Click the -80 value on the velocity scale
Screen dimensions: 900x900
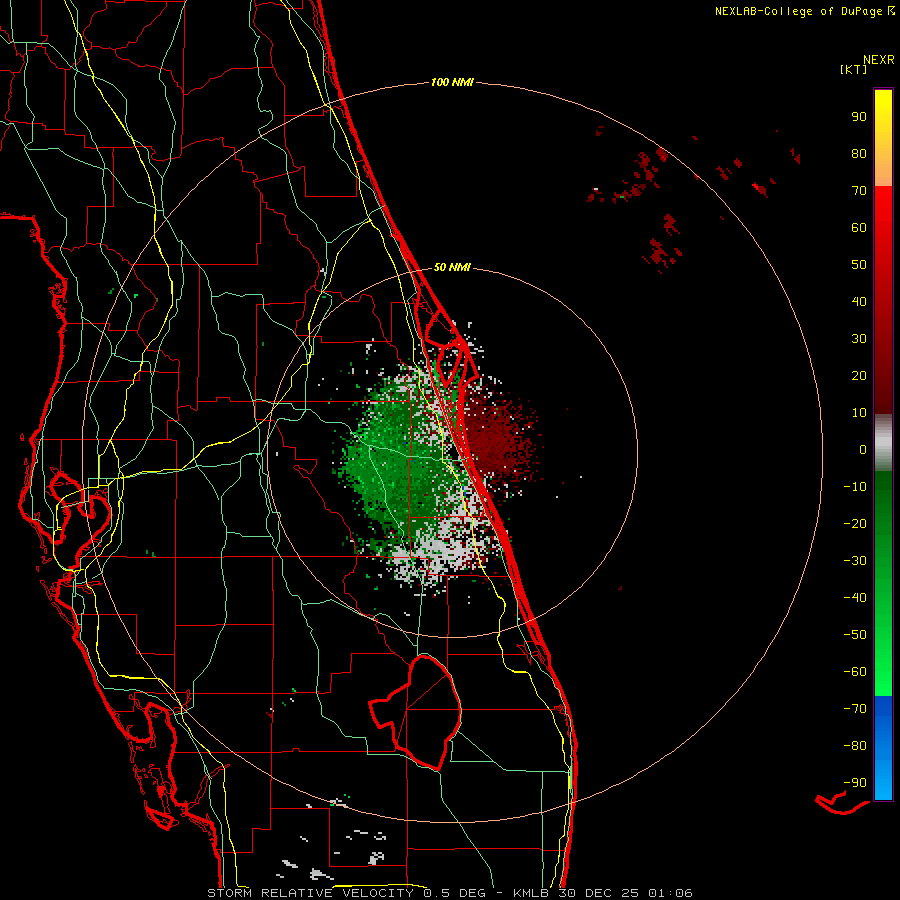coord(855,746)
